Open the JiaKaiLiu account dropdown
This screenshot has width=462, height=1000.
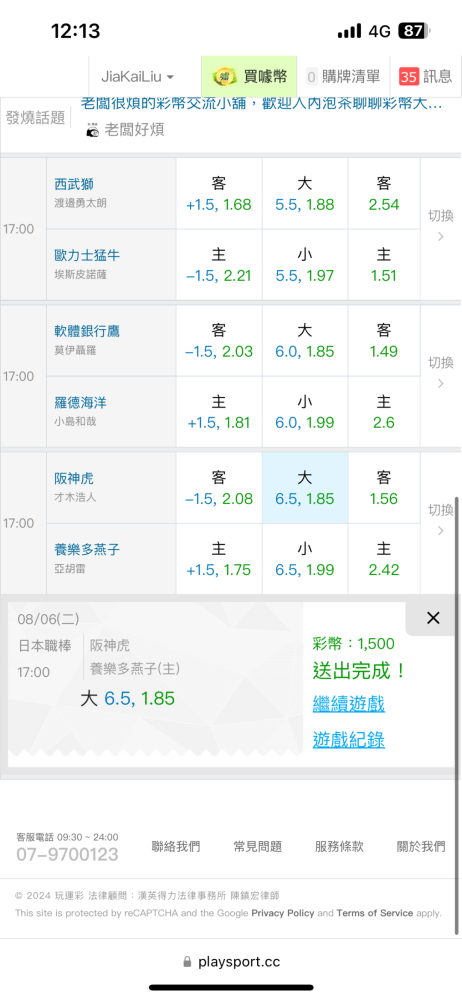[137, 77]
